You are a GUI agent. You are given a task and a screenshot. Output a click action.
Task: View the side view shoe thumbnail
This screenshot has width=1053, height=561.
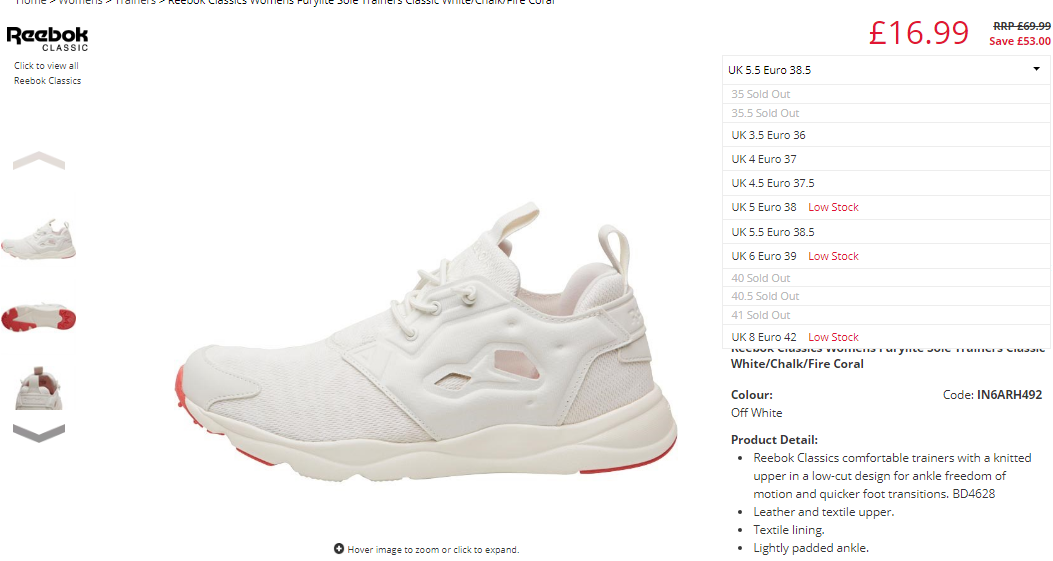coord(39,240)
